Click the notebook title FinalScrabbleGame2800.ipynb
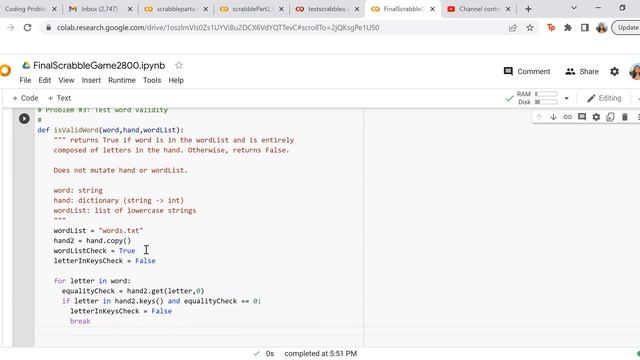640x360 pixels. tap(99, 65)
